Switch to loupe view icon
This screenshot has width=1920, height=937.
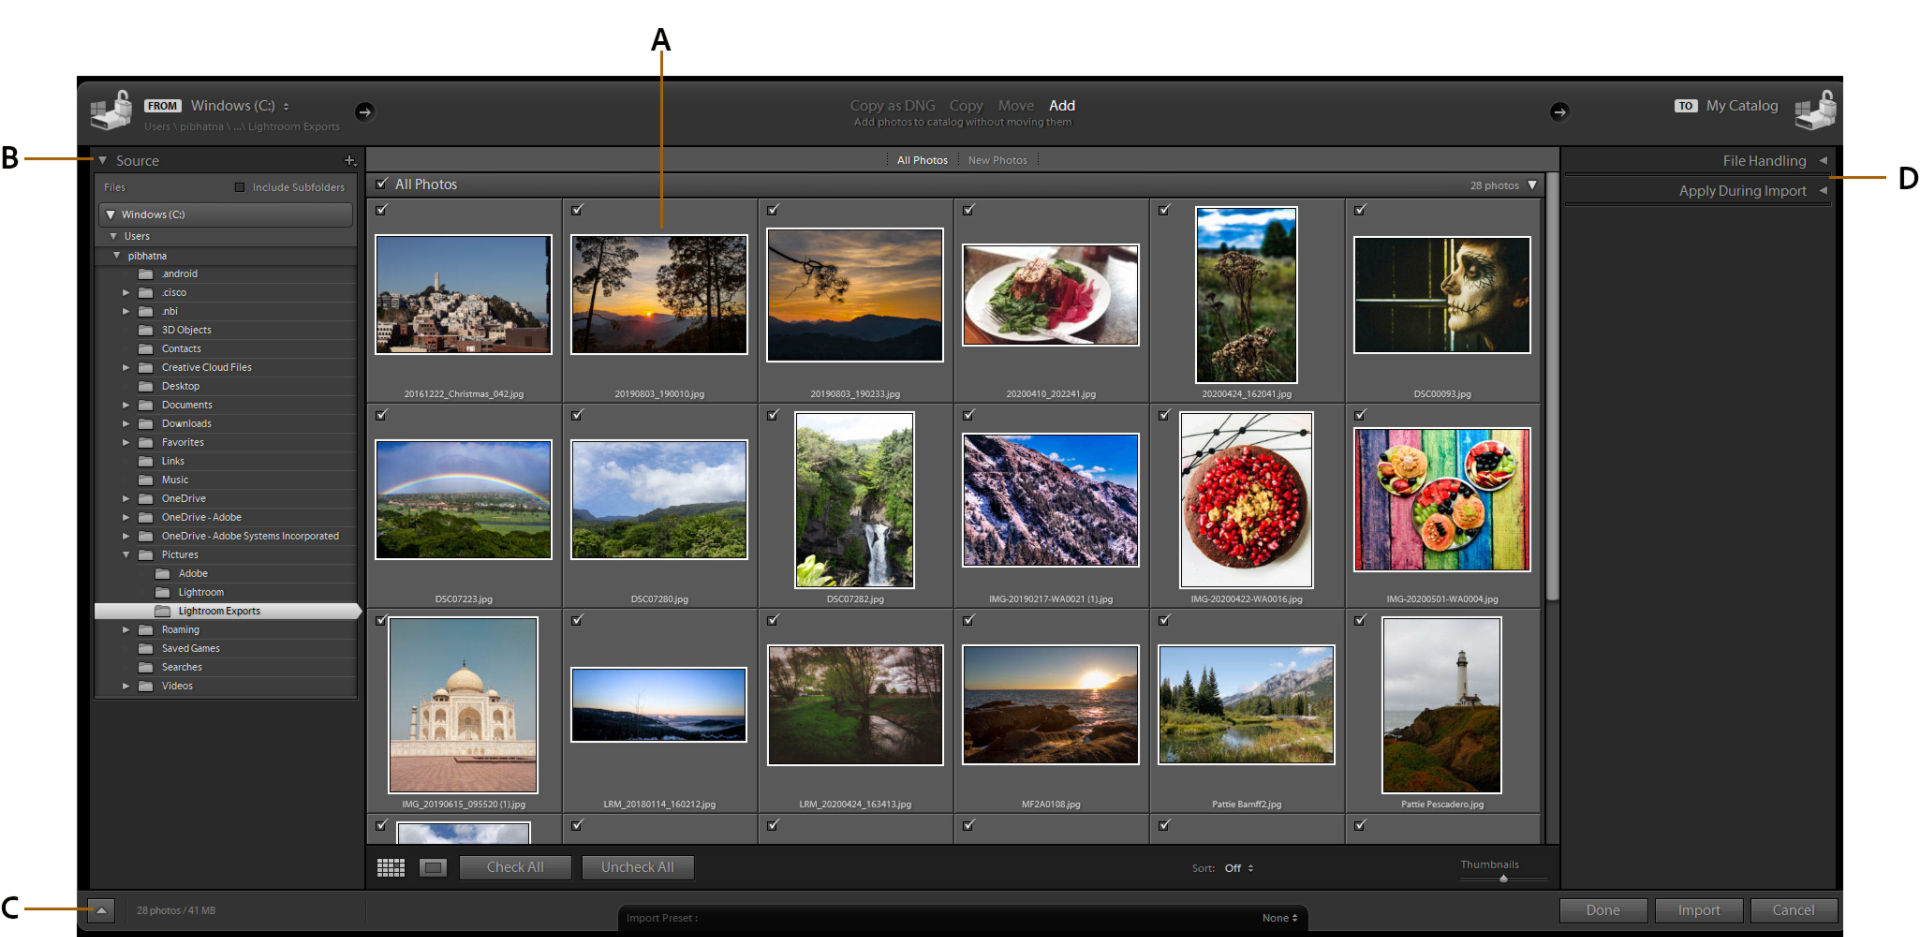coord(433,867)
